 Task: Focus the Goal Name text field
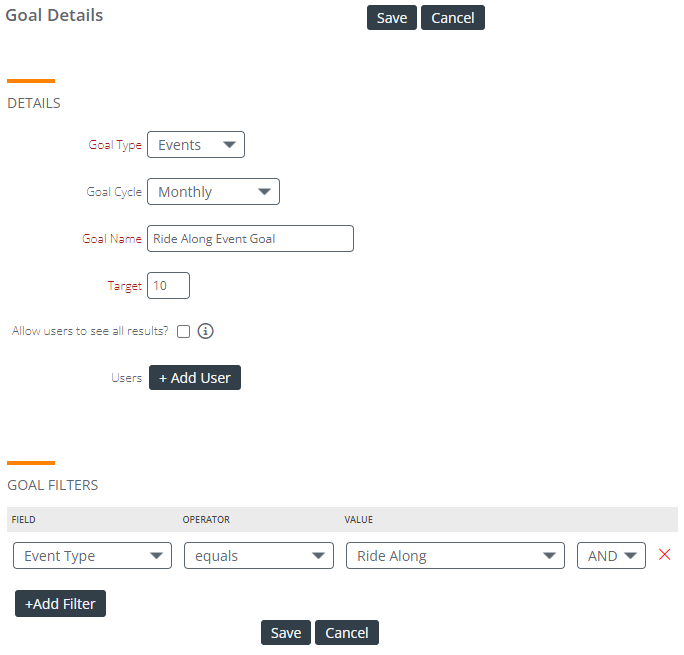250,239
